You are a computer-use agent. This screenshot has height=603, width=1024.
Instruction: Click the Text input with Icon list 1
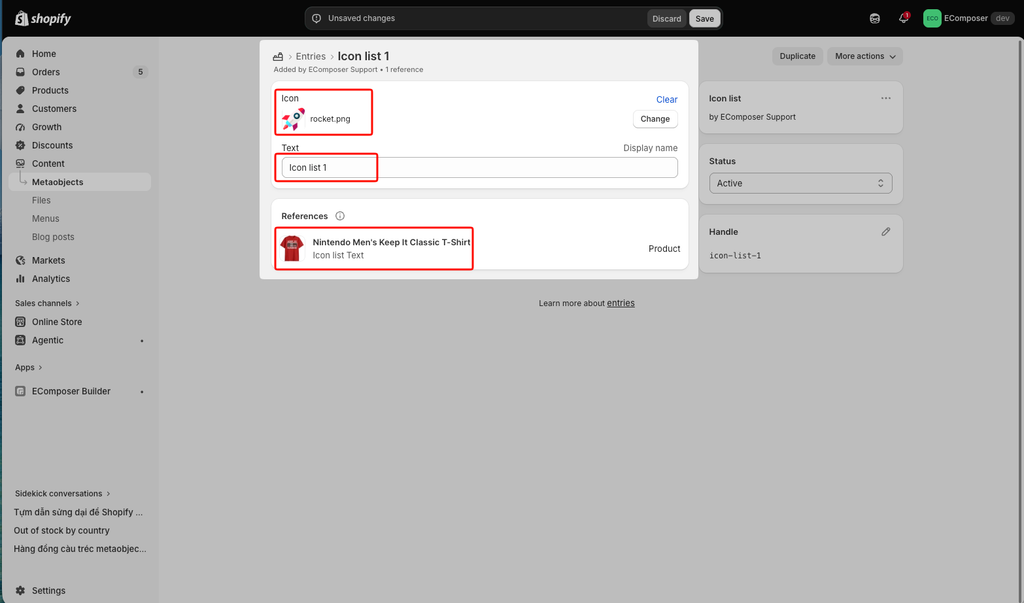point(480,167)
